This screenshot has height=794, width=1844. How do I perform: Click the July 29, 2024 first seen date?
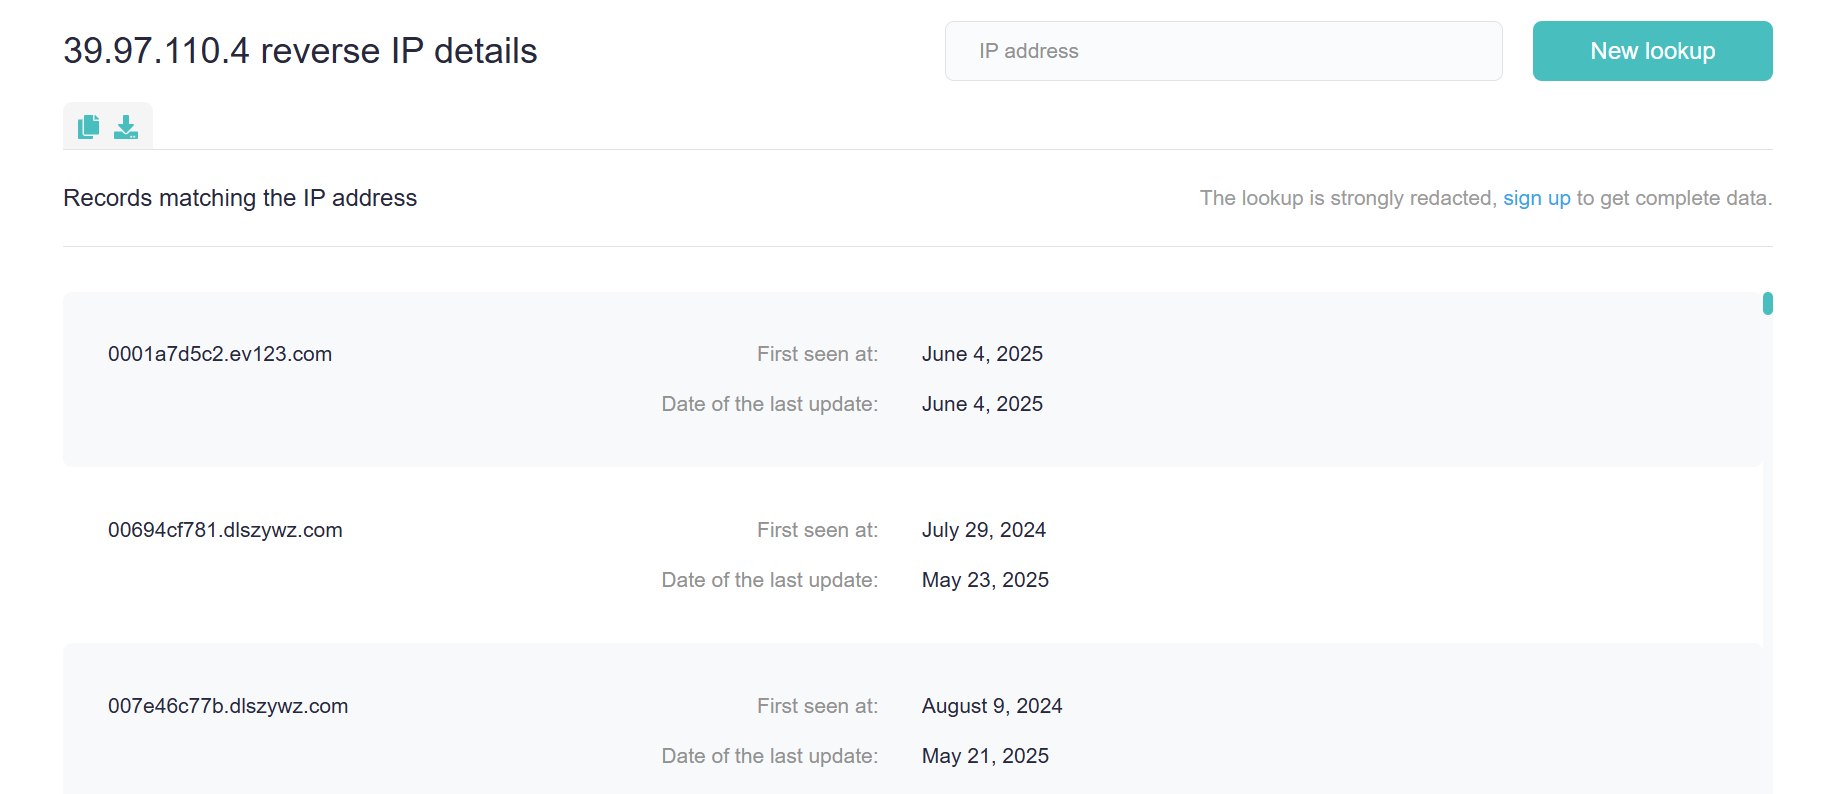point(983,530)
